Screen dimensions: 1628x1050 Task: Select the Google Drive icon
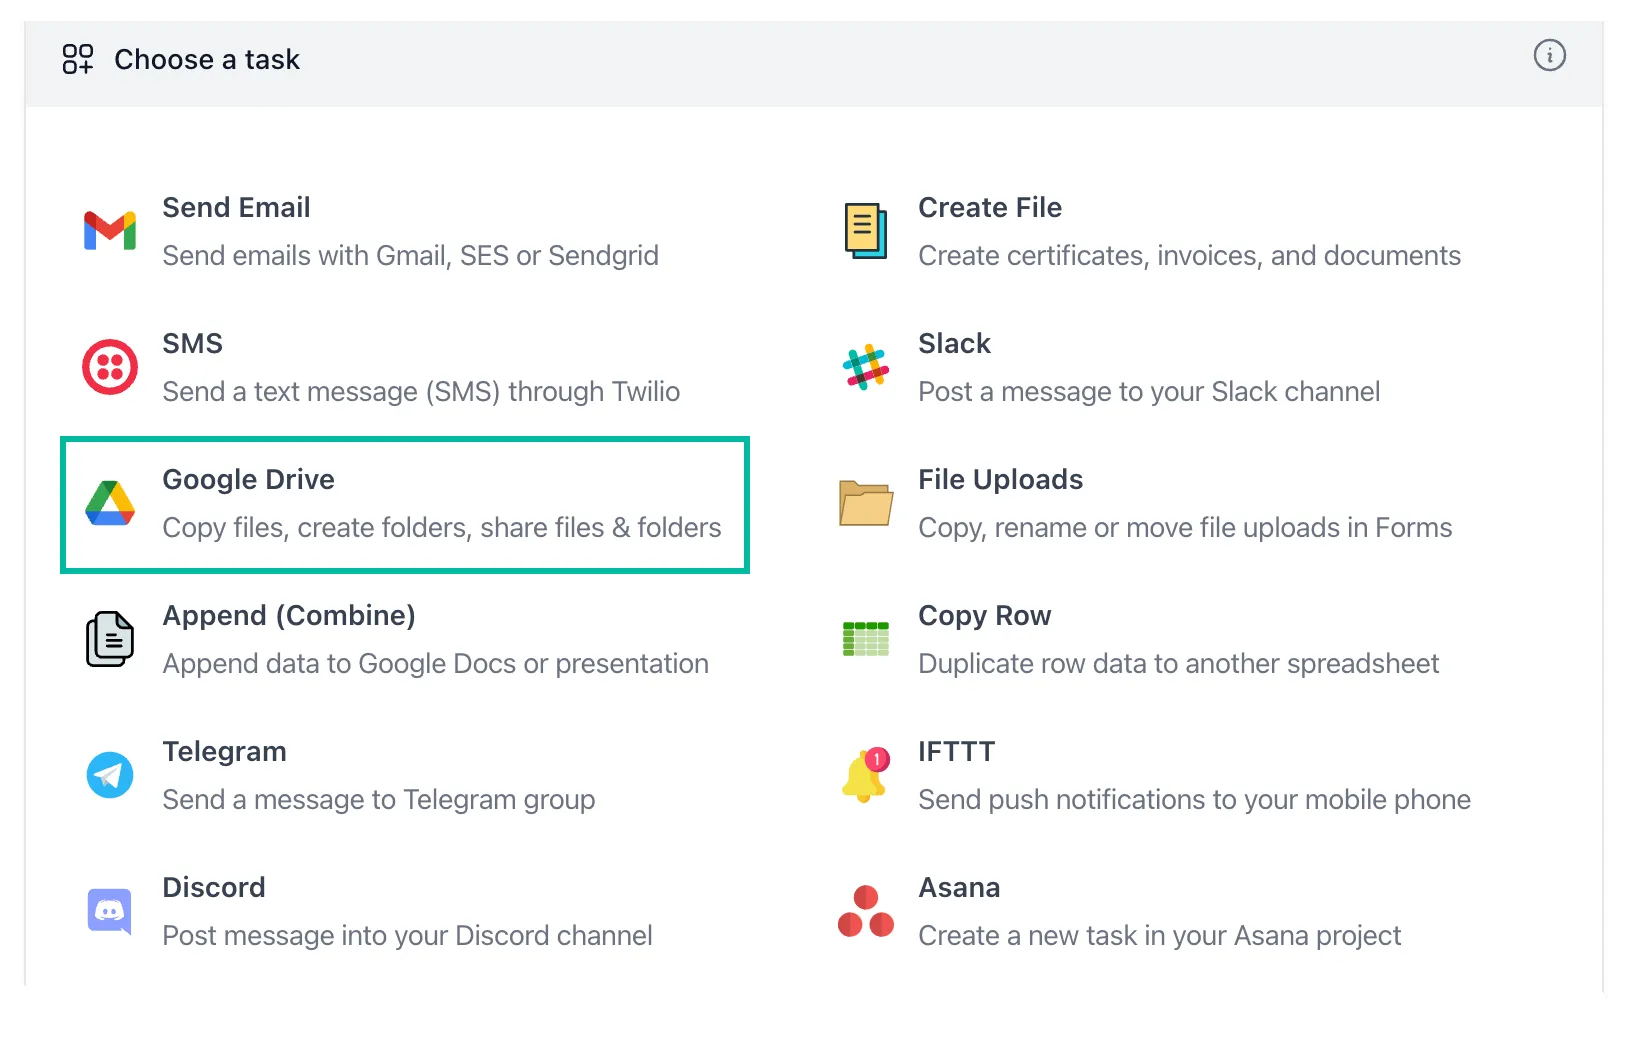point(110,502)
